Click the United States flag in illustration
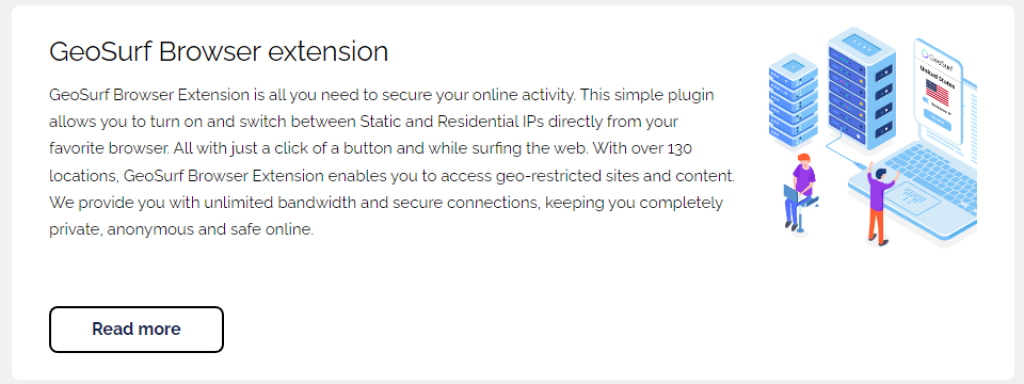Screen dimensions: 1024x384 pyautogui.click(x=938, y=93)
